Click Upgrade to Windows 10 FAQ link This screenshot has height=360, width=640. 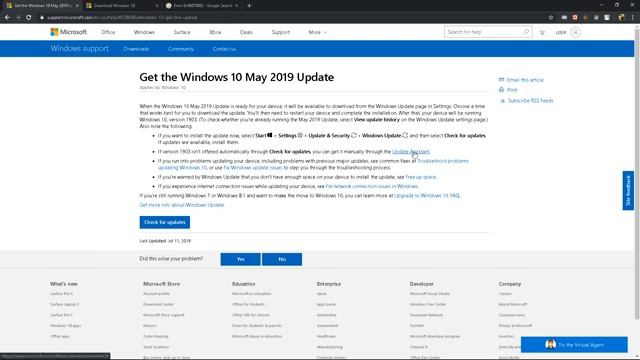[x=427, y=196]
